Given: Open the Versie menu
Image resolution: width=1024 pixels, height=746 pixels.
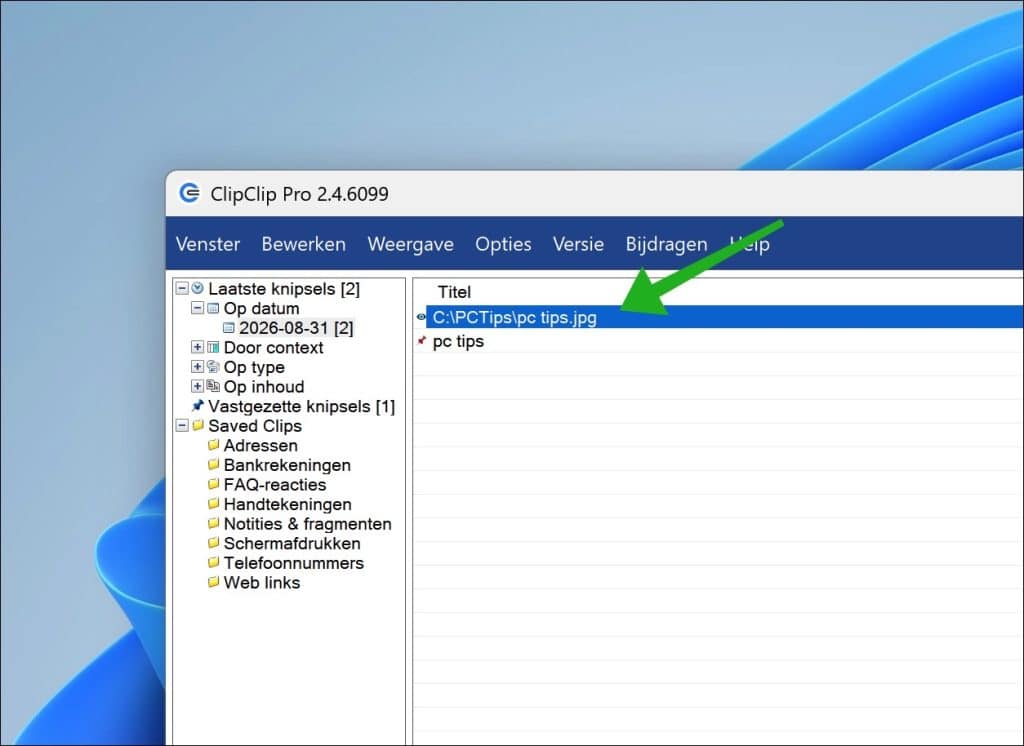Looking at the screenshot, I should (x=578, y=244).
